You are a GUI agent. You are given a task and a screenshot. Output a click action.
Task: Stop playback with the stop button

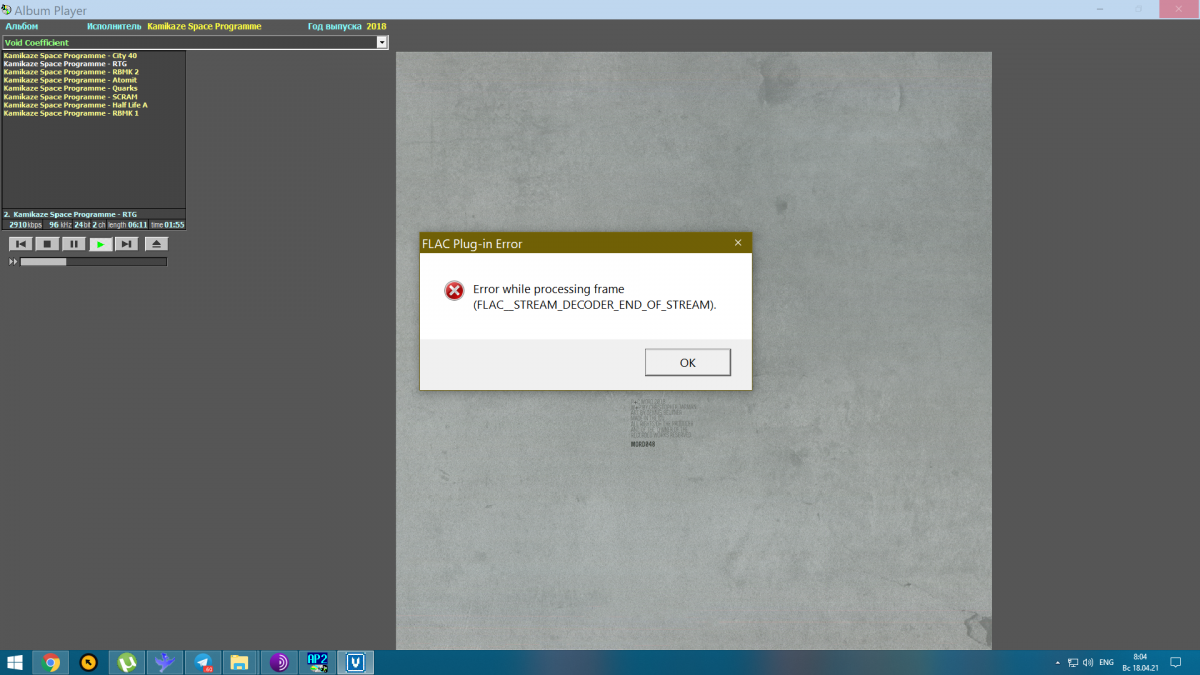[x=48, y=244]
